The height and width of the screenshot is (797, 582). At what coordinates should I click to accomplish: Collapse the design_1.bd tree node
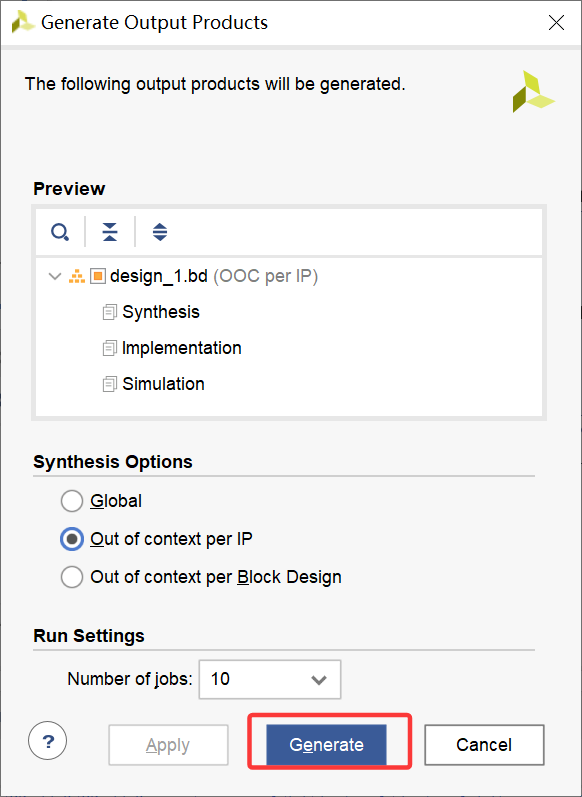click(x=54, y=277)
